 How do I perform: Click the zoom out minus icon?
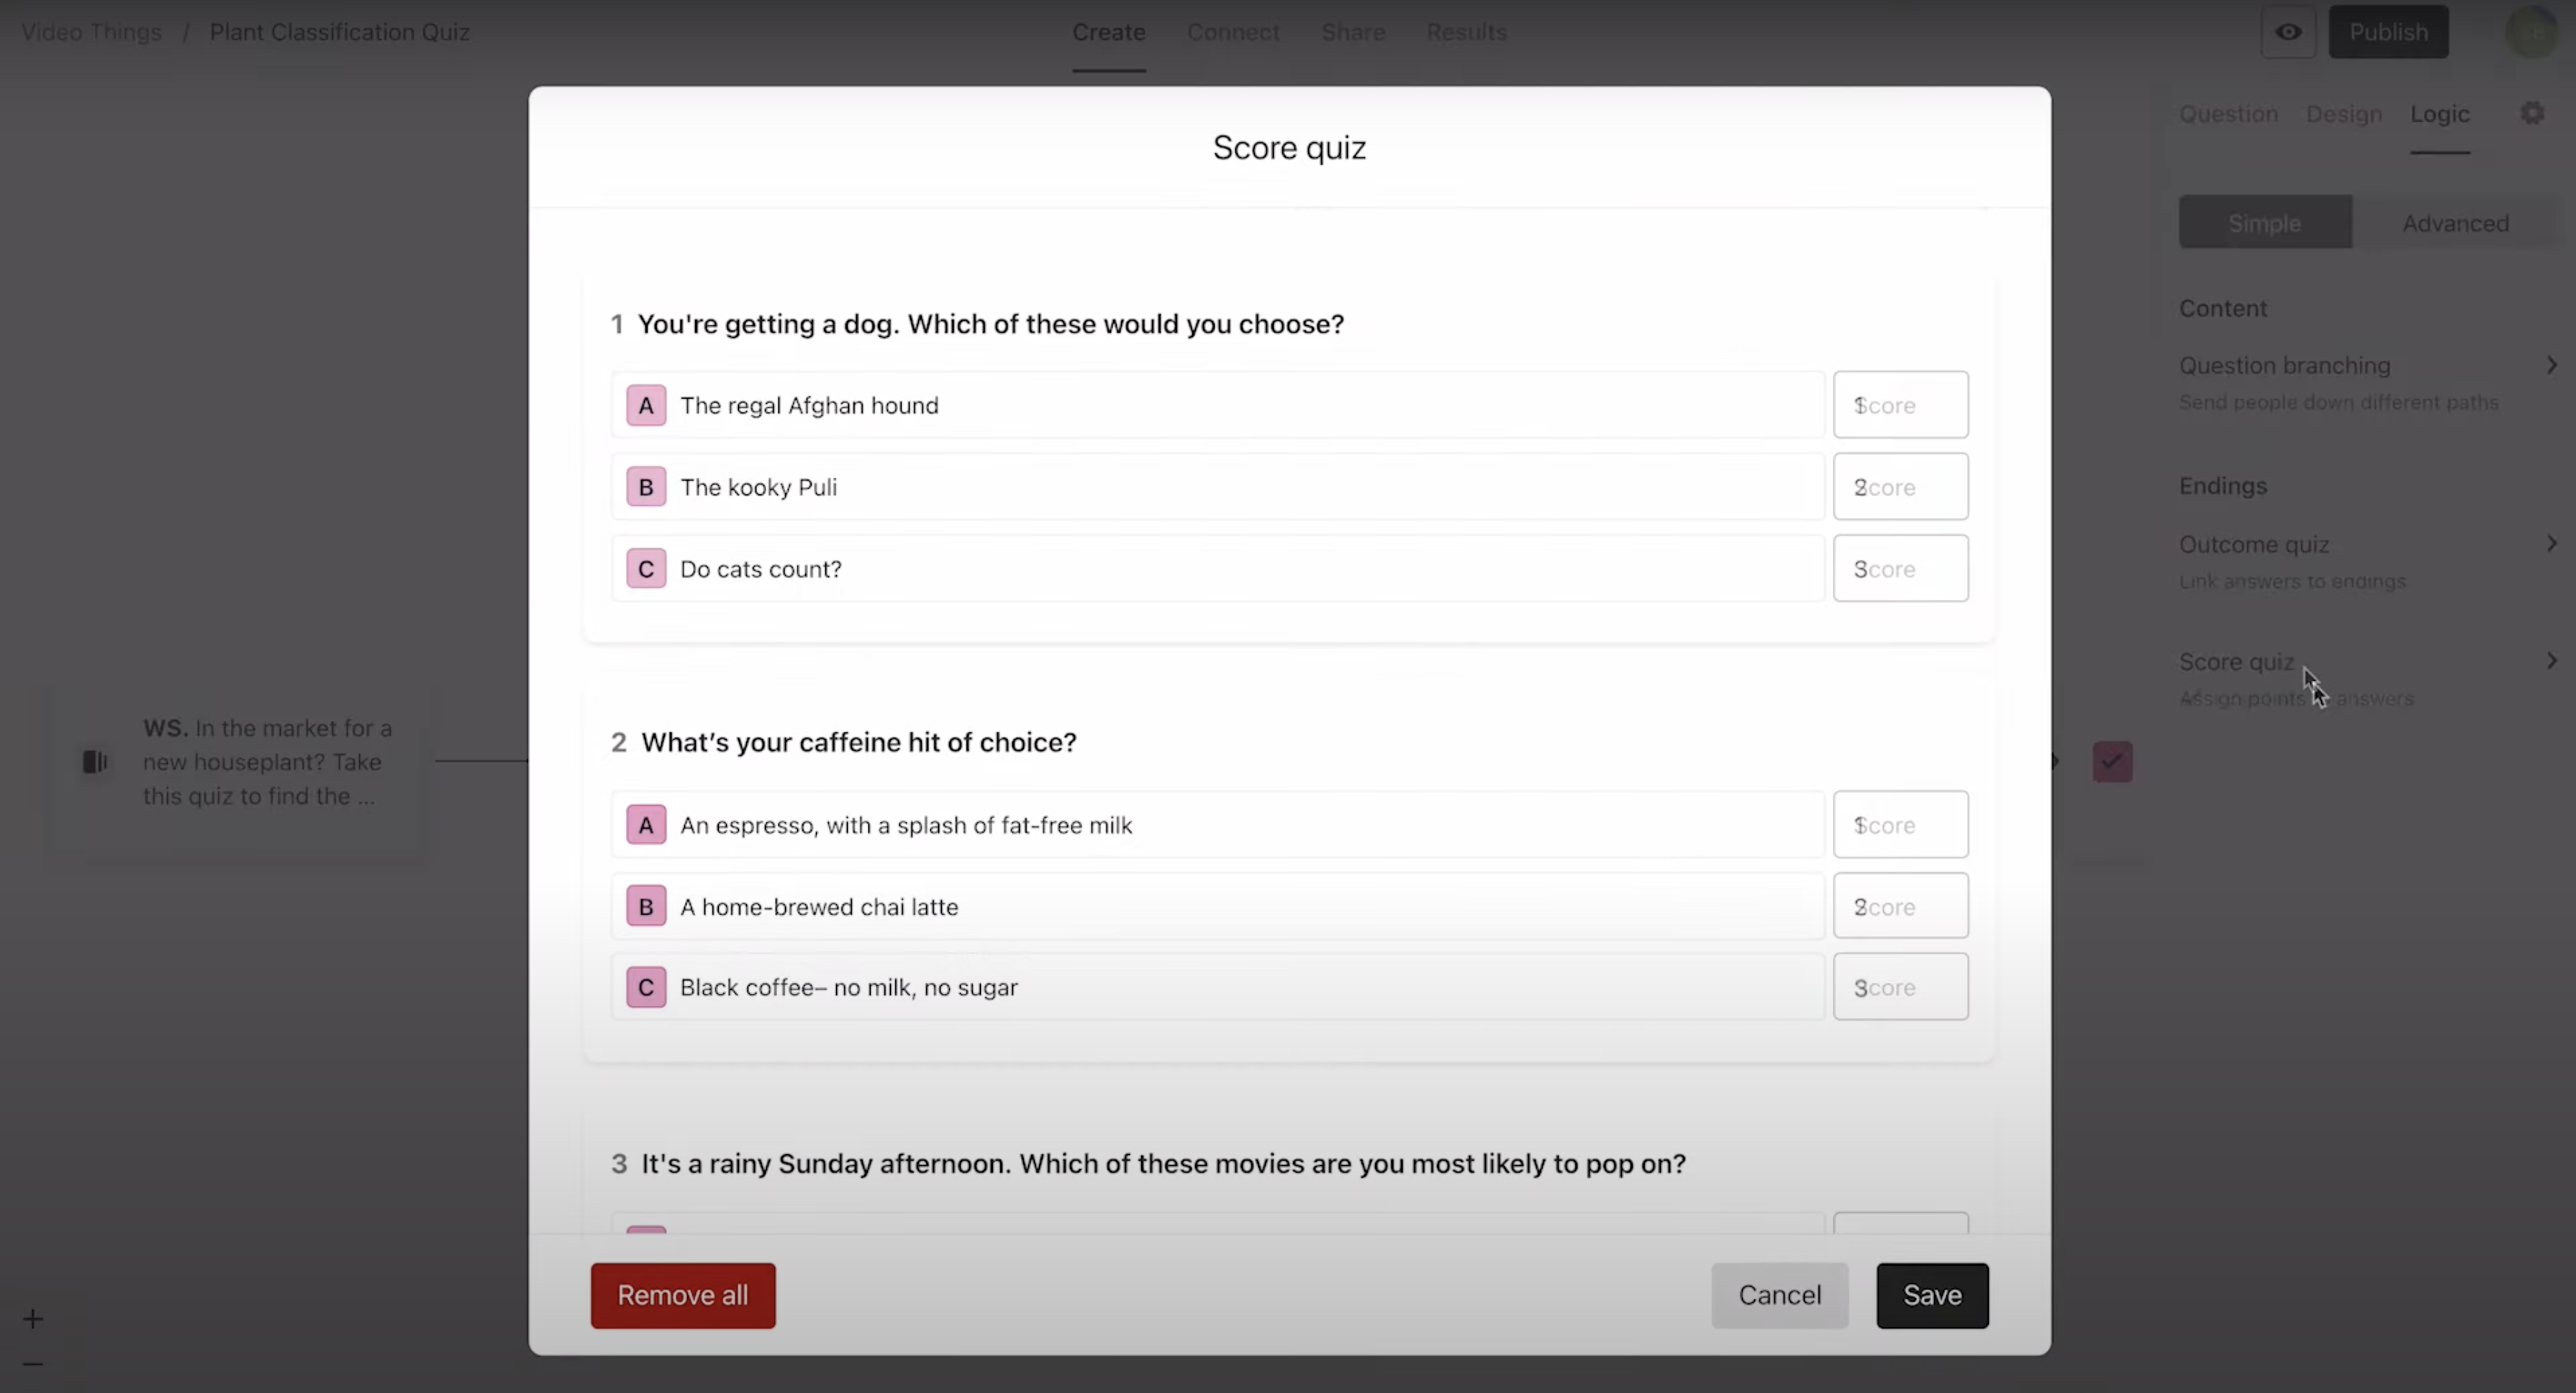[x=33, y=1363]
